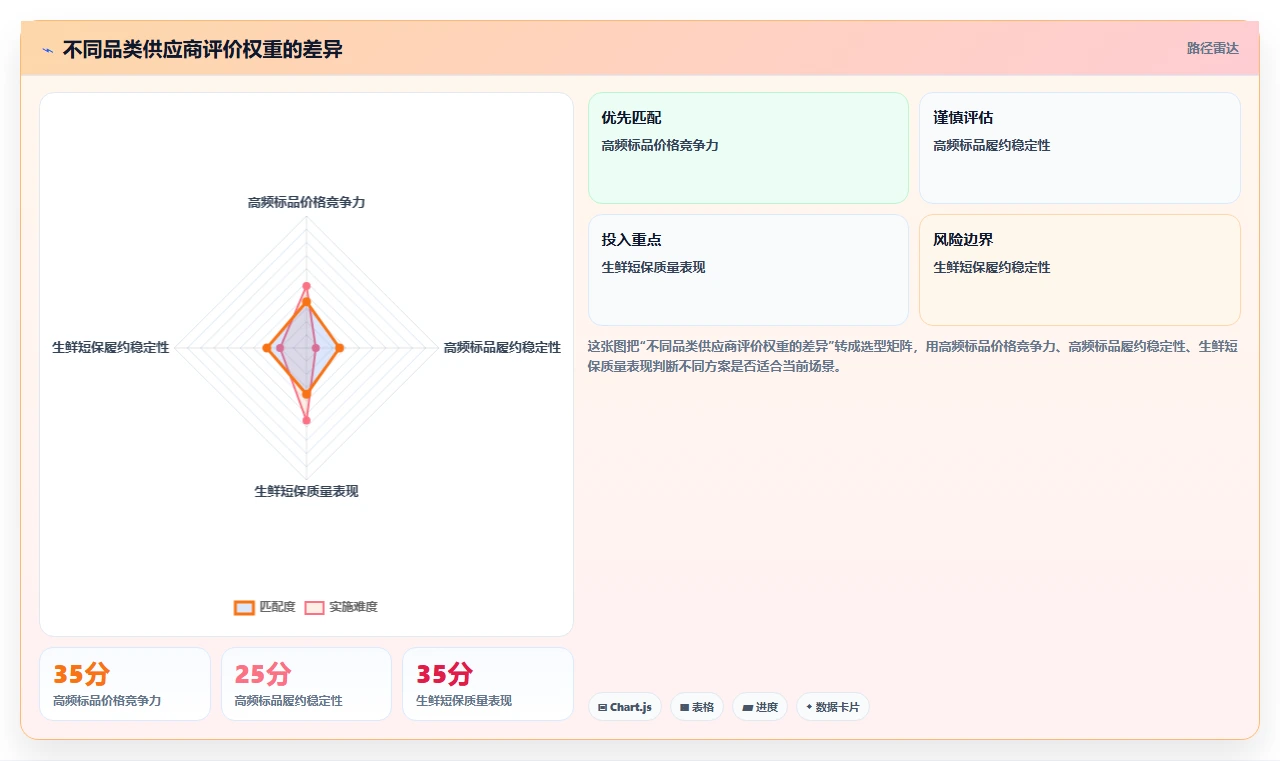1280x761 pixels.
Task: Click the 生鲜短保质量表现 radar axis label
Action: click(x=306, y=491)
